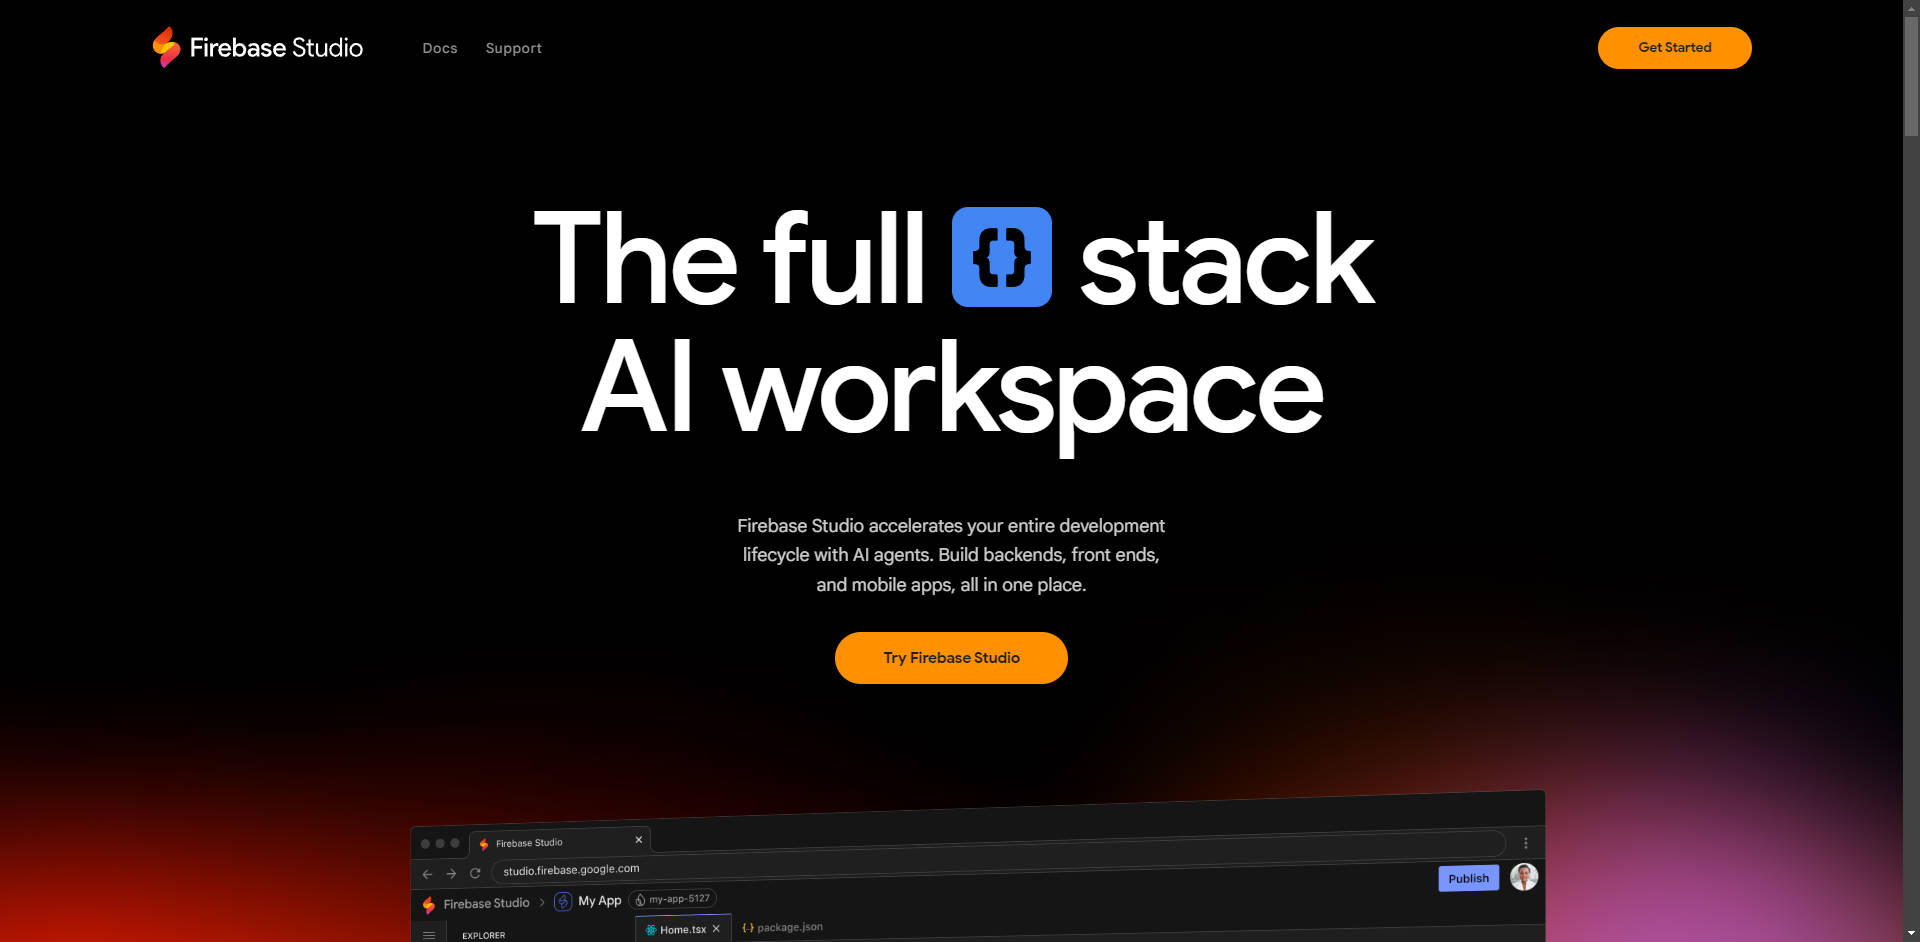Click the page scrollbar thumb
Screen dimensions: 1920x942
pos(1911,78)
